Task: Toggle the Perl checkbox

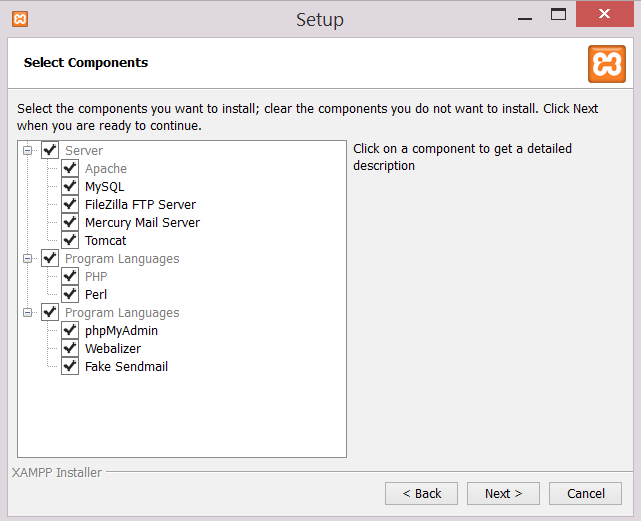Action: pyautogui.click(x=70, y=295)
